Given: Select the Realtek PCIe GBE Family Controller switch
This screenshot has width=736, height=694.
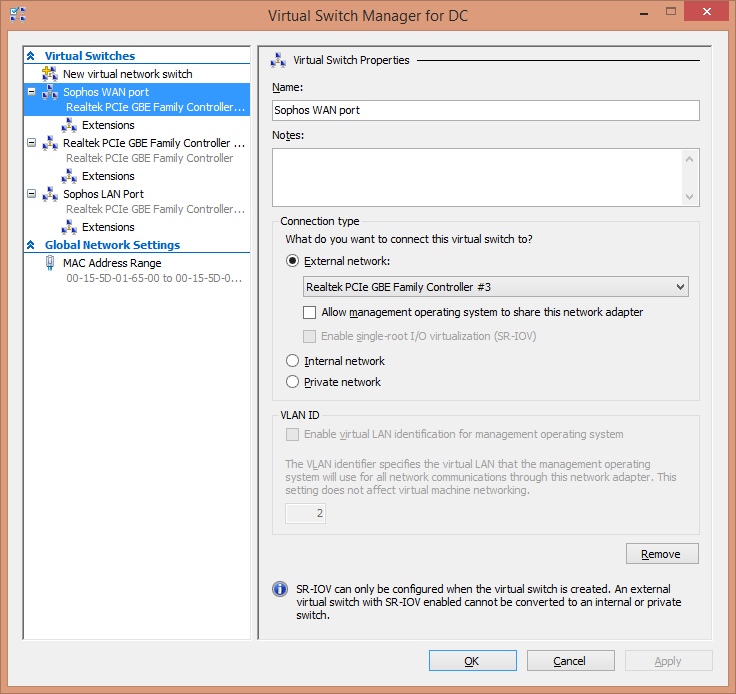Looking at the screenshot, I should coord(154,143).
